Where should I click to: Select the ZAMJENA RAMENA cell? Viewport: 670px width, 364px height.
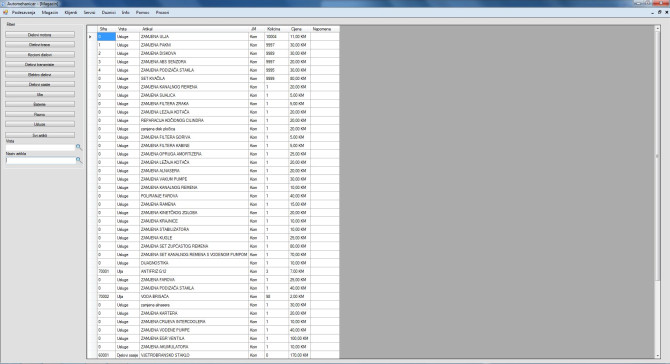[194, 204]
